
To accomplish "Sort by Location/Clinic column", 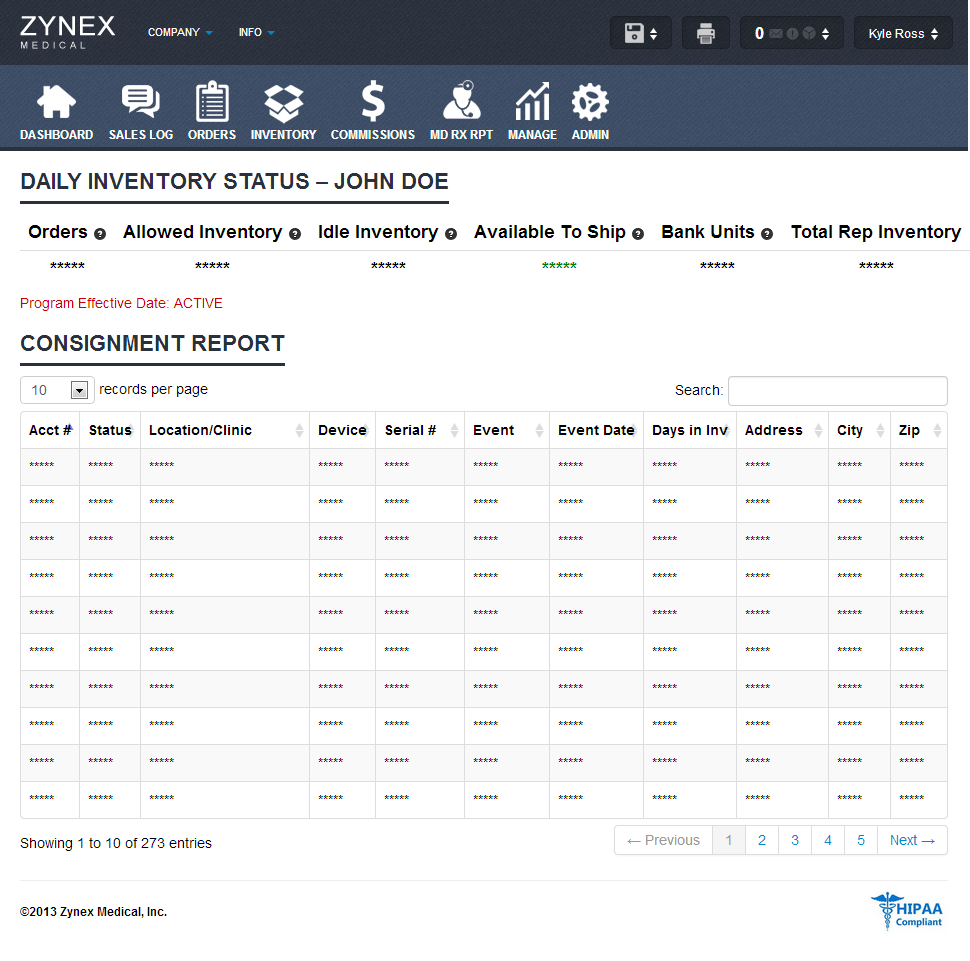I will (225, 430).
